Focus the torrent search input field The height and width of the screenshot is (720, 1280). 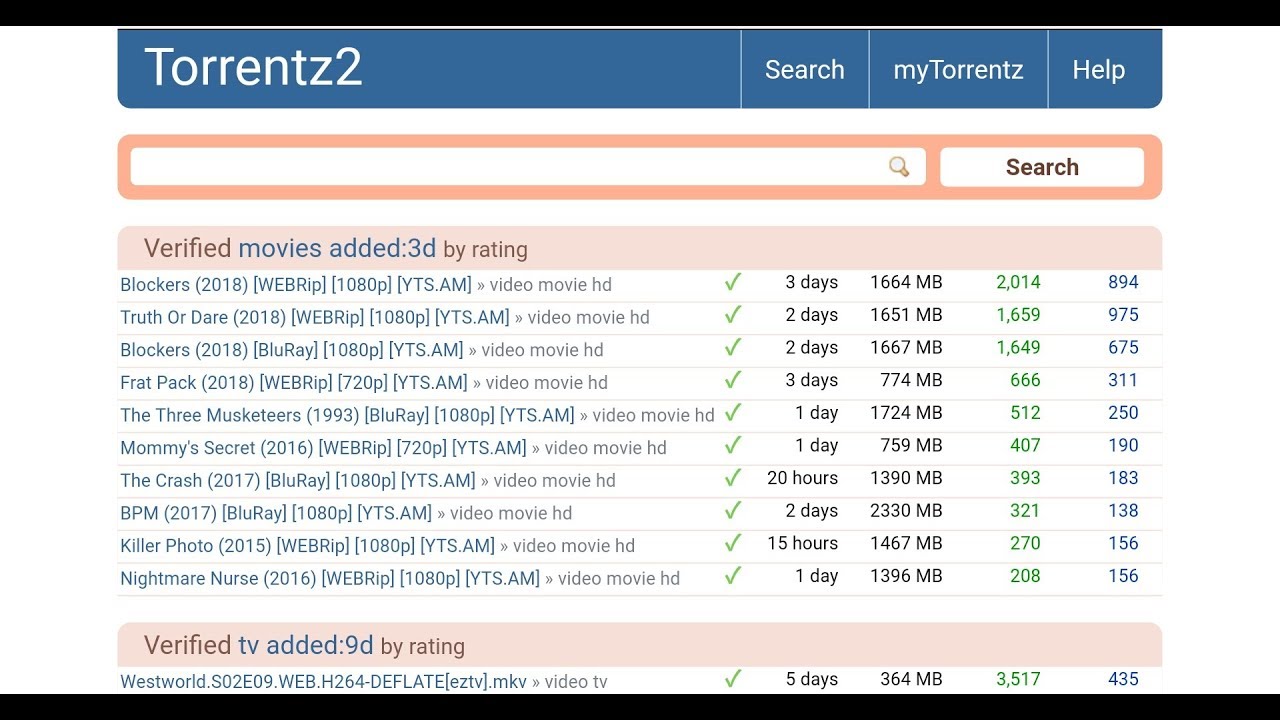pos(528,167)
